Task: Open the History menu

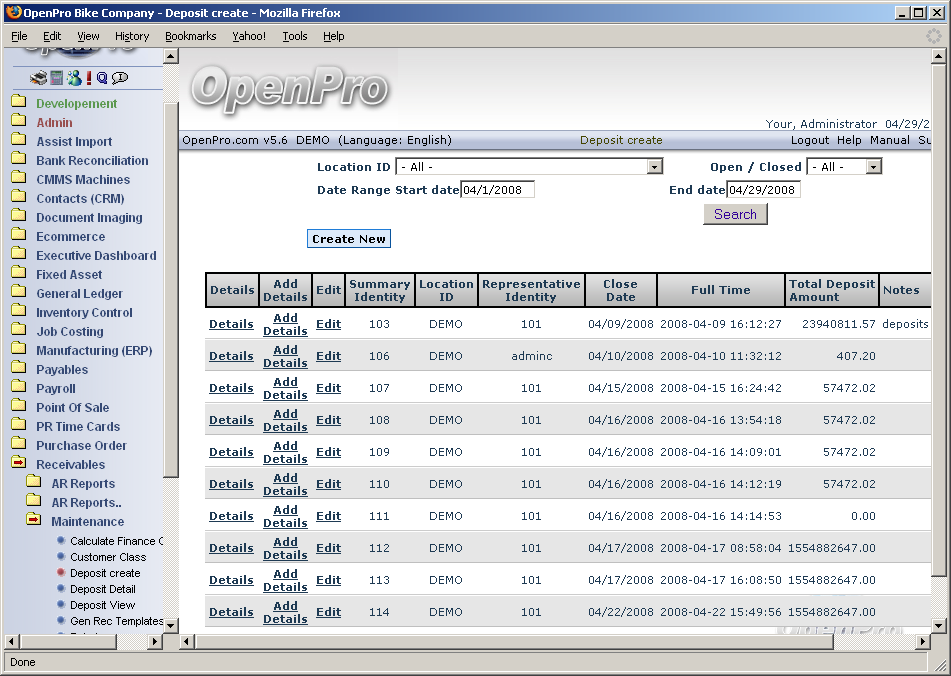Action: [132, 36]
